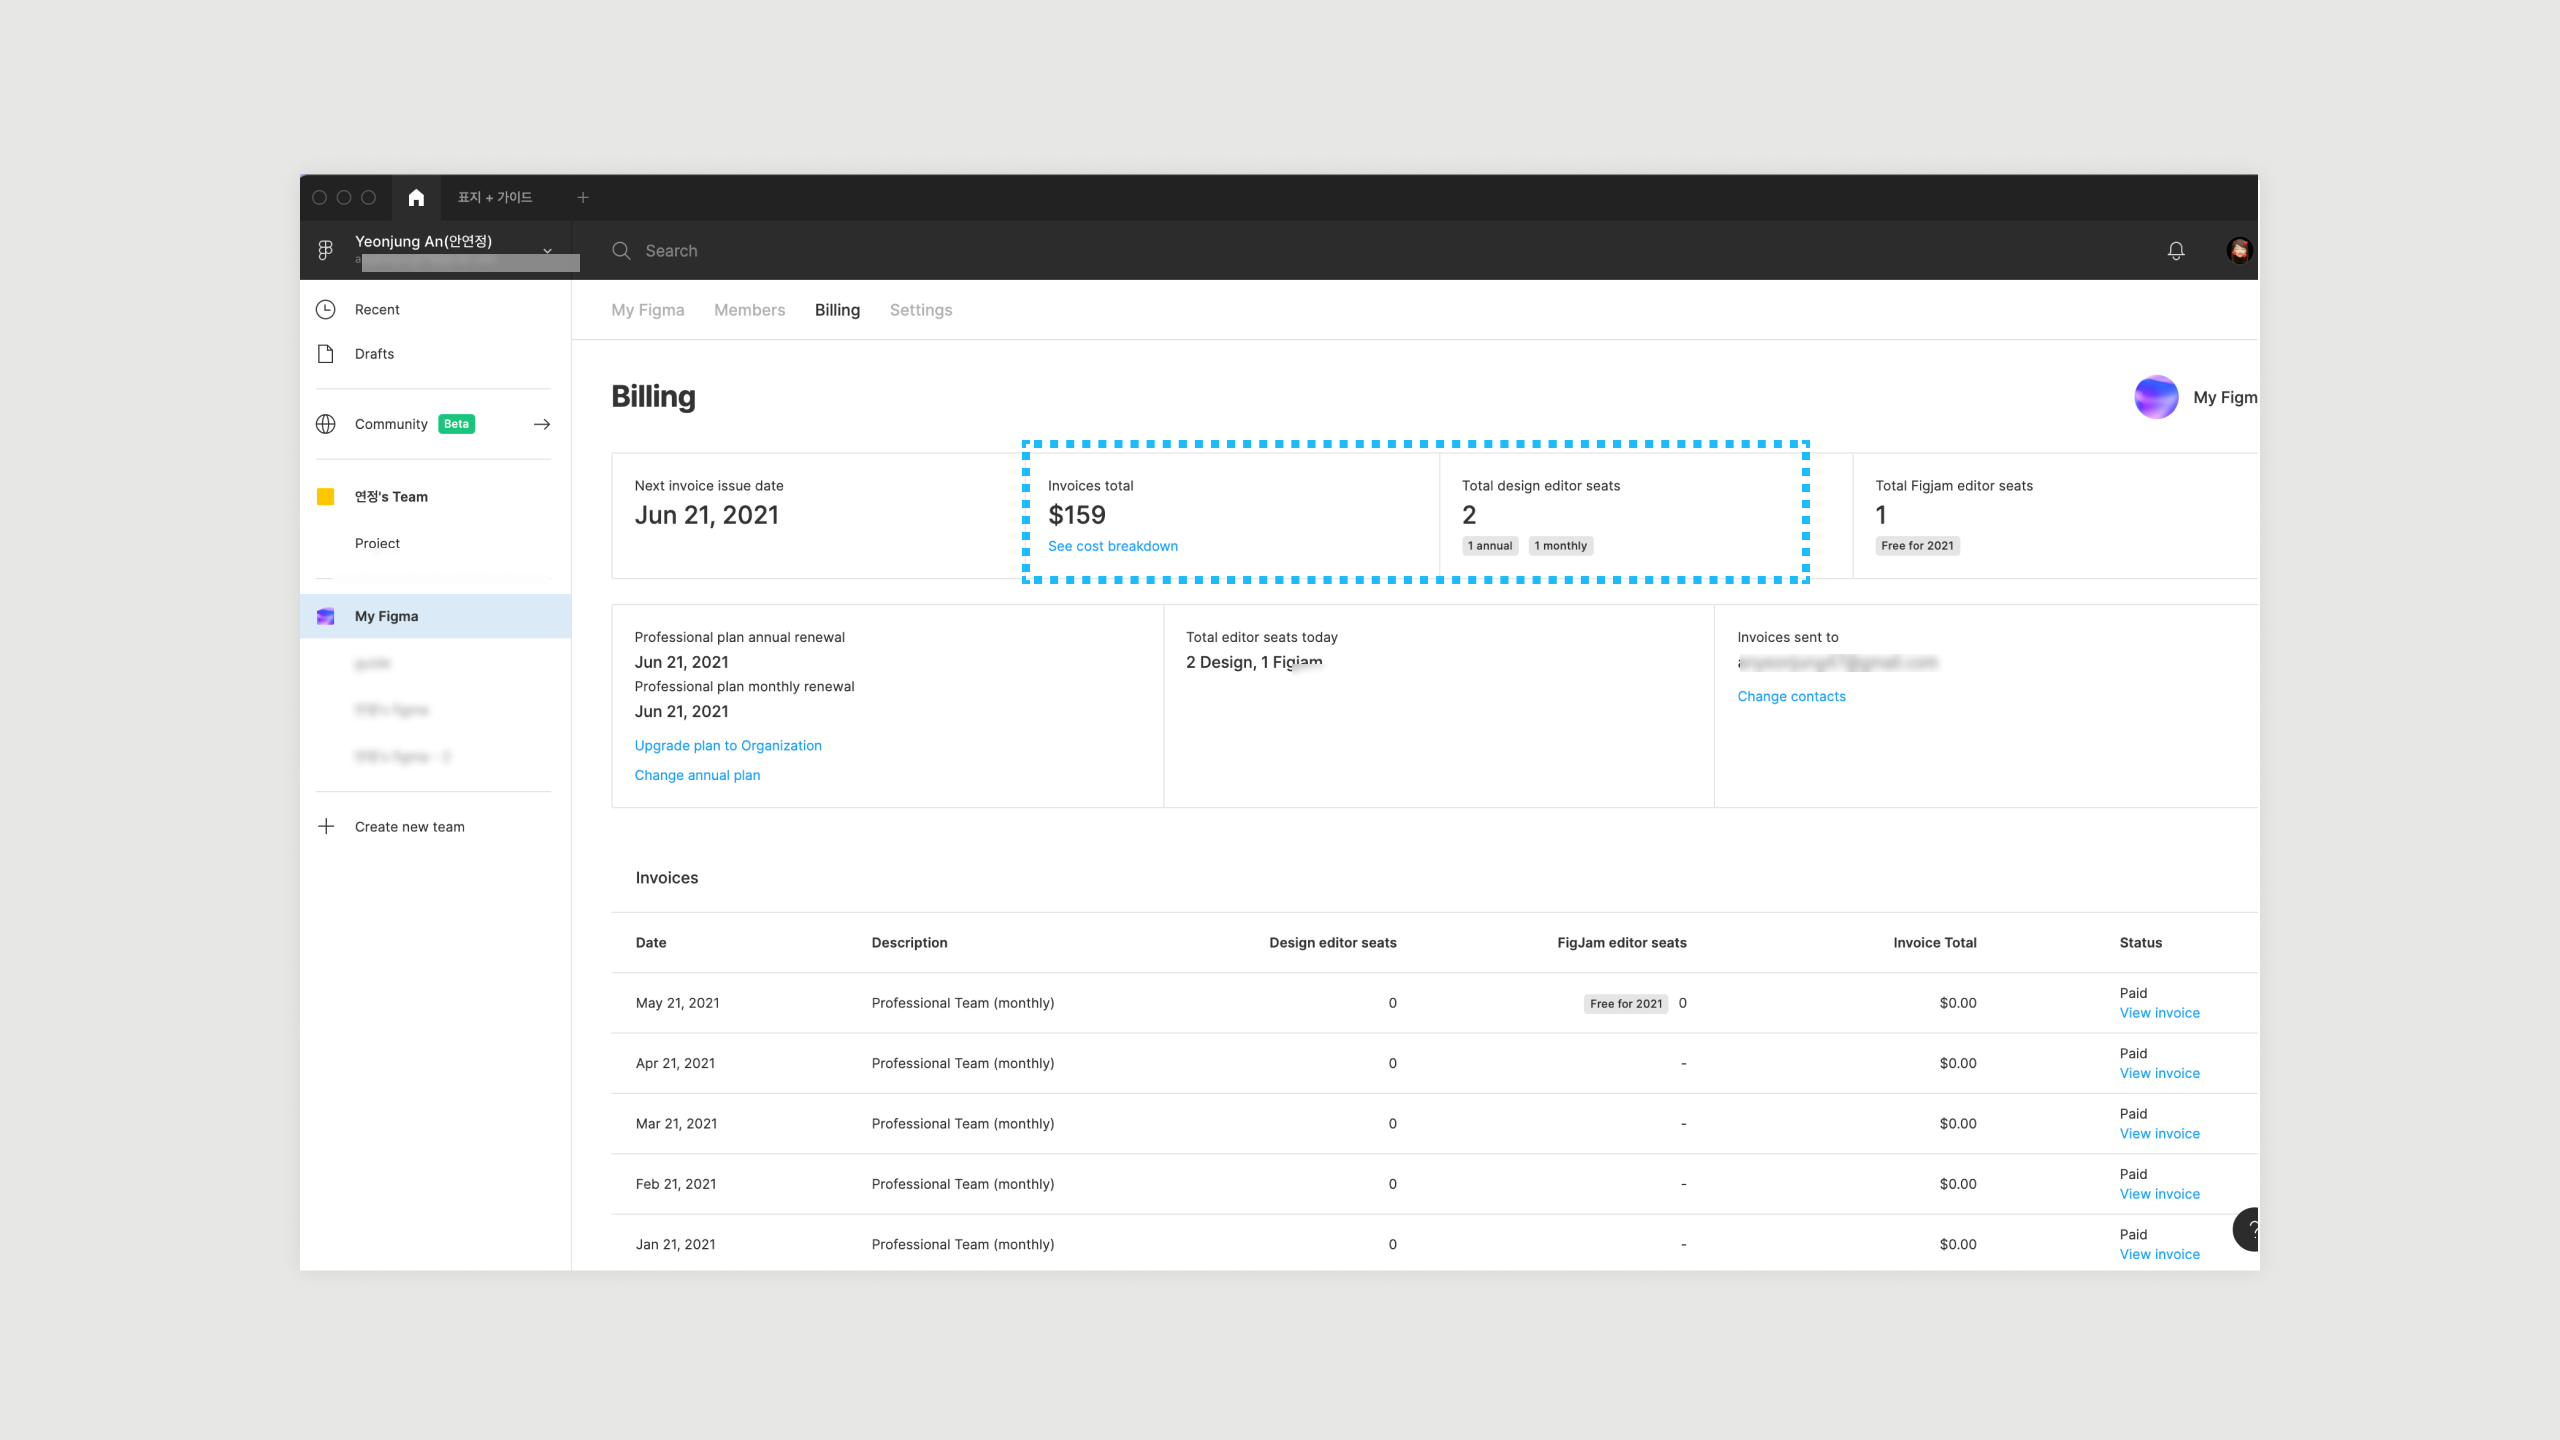Click the Community arrow icon

point(542,424)
